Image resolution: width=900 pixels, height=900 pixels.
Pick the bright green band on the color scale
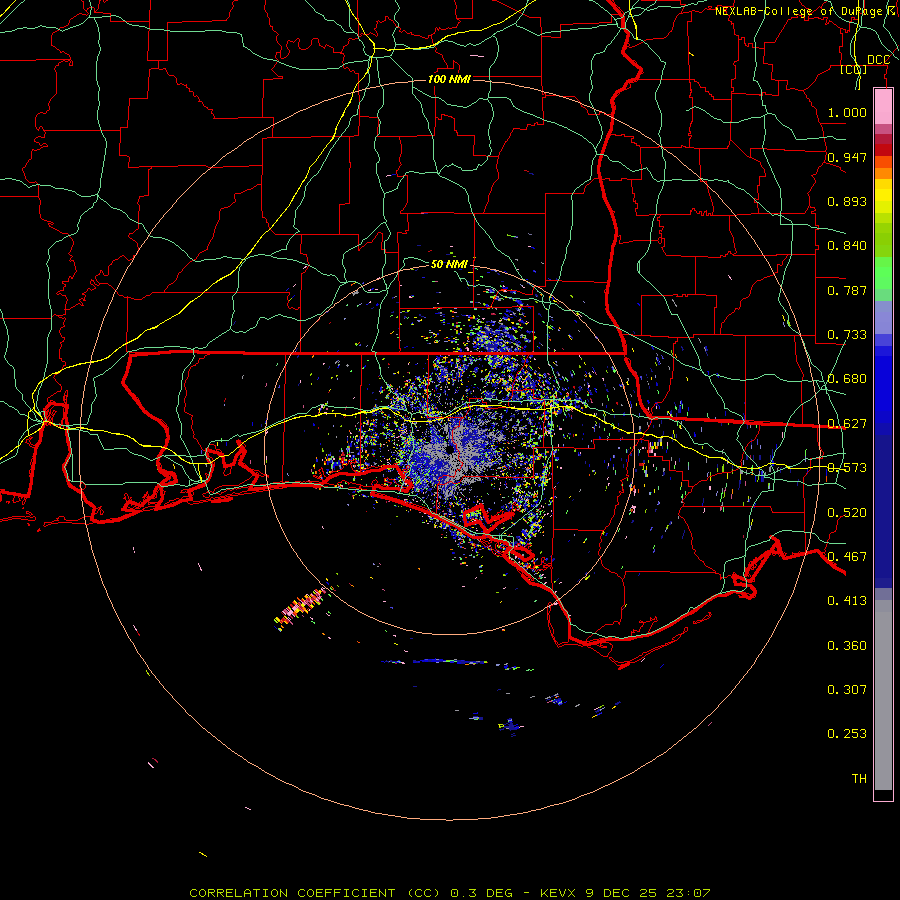click(883, 273)
